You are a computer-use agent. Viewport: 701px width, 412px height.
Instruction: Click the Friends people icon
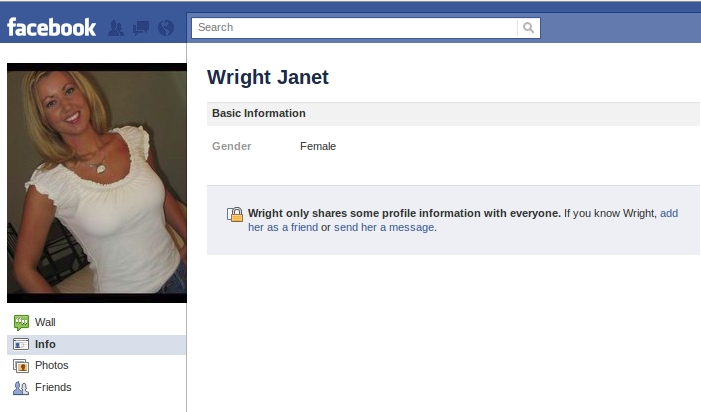pos(21,387)
